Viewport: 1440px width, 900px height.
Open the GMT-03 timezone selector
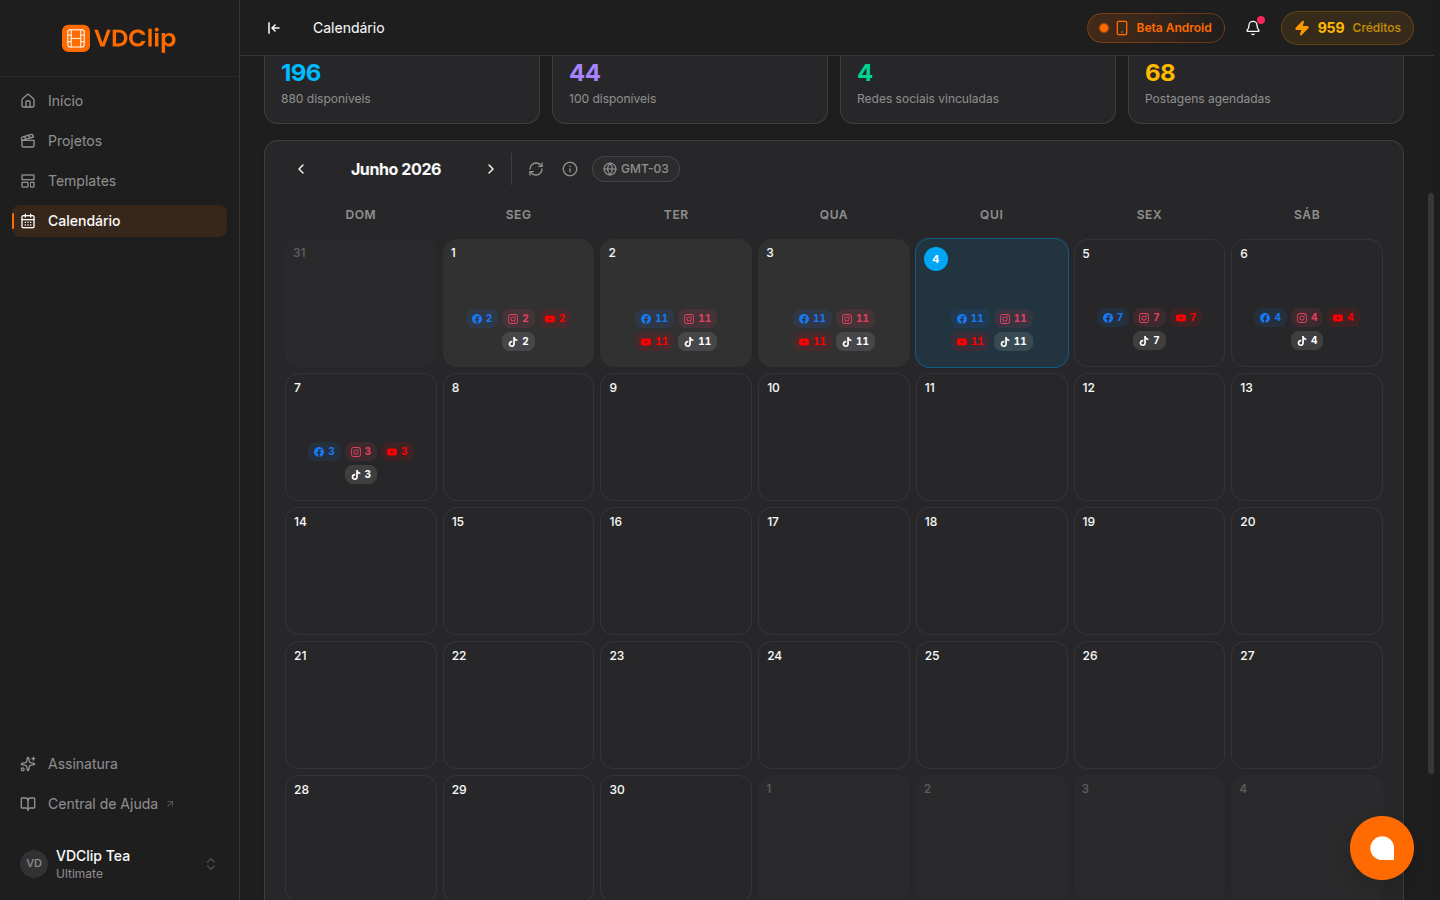[x=636, y=169]
